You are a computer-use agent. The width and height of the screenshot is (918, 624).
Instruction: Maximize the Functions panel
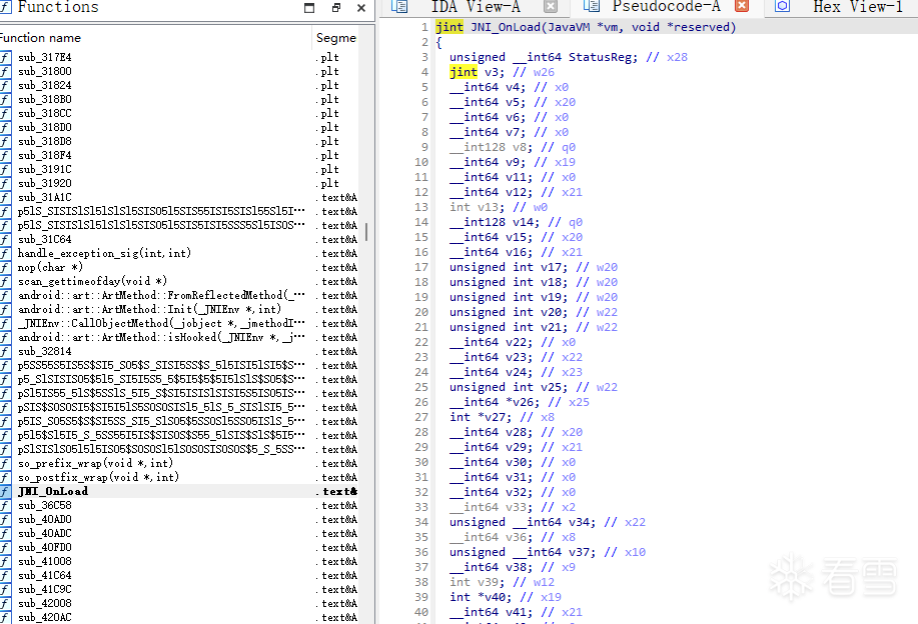click(x=309, y=8)
